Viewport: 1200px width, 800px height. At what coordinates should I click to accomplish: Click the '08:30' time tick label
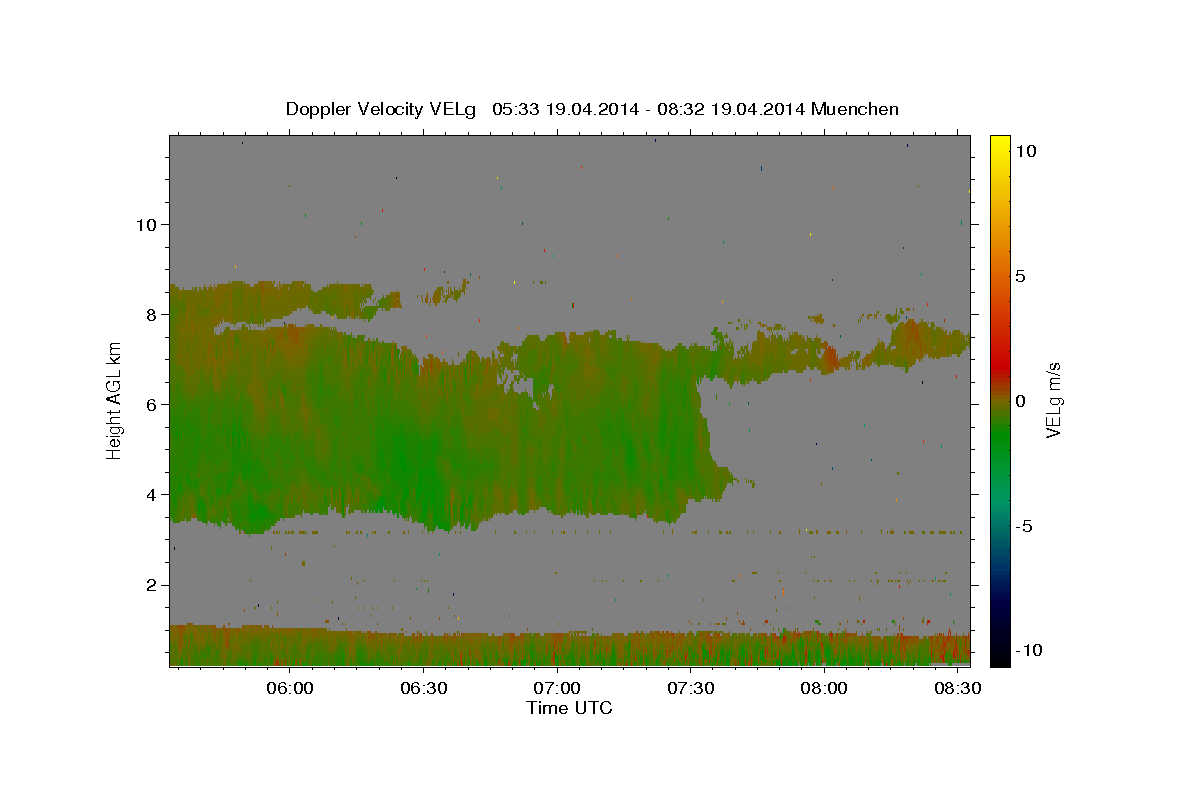point(957,689)
